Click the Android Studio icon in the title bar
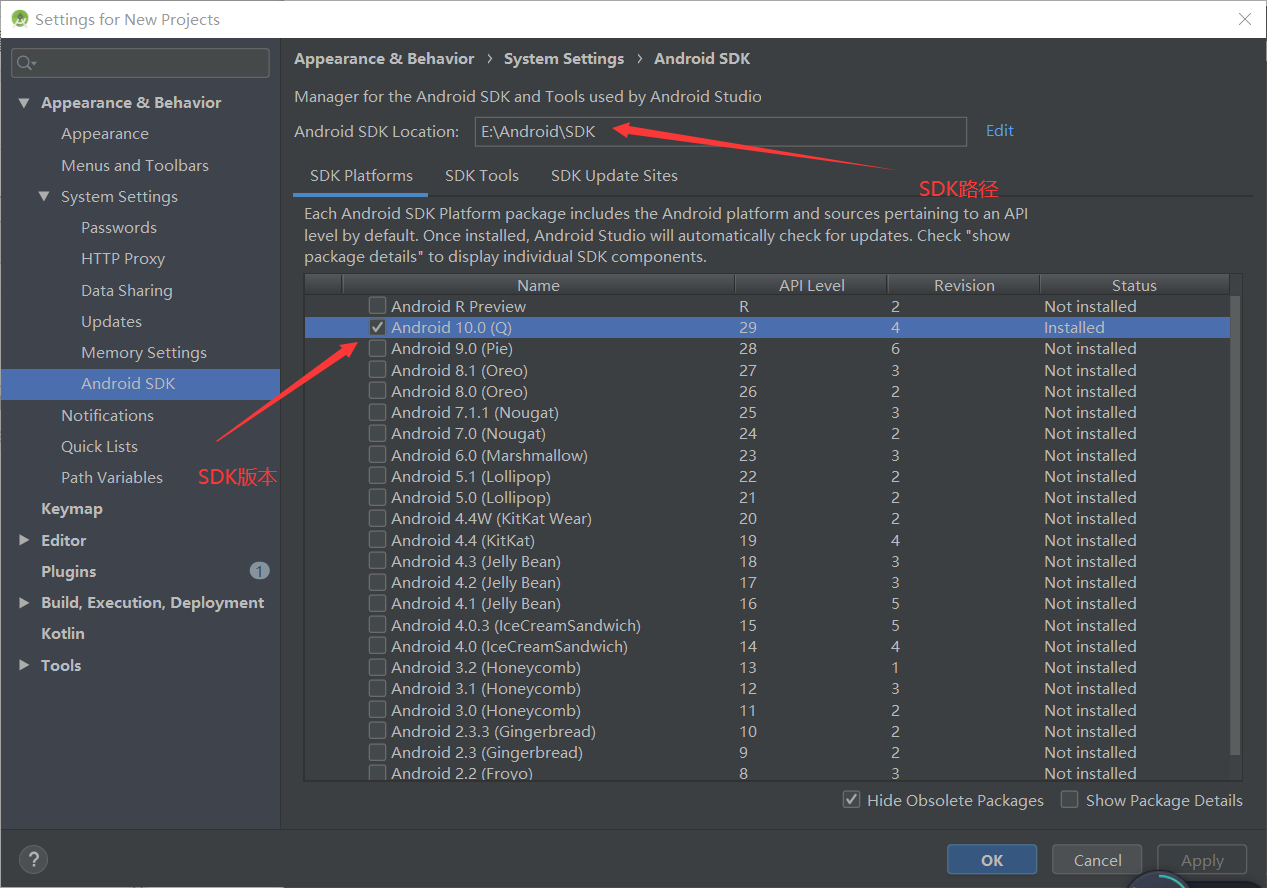The height and width of the screenshot is (888, 1267). 19,19
